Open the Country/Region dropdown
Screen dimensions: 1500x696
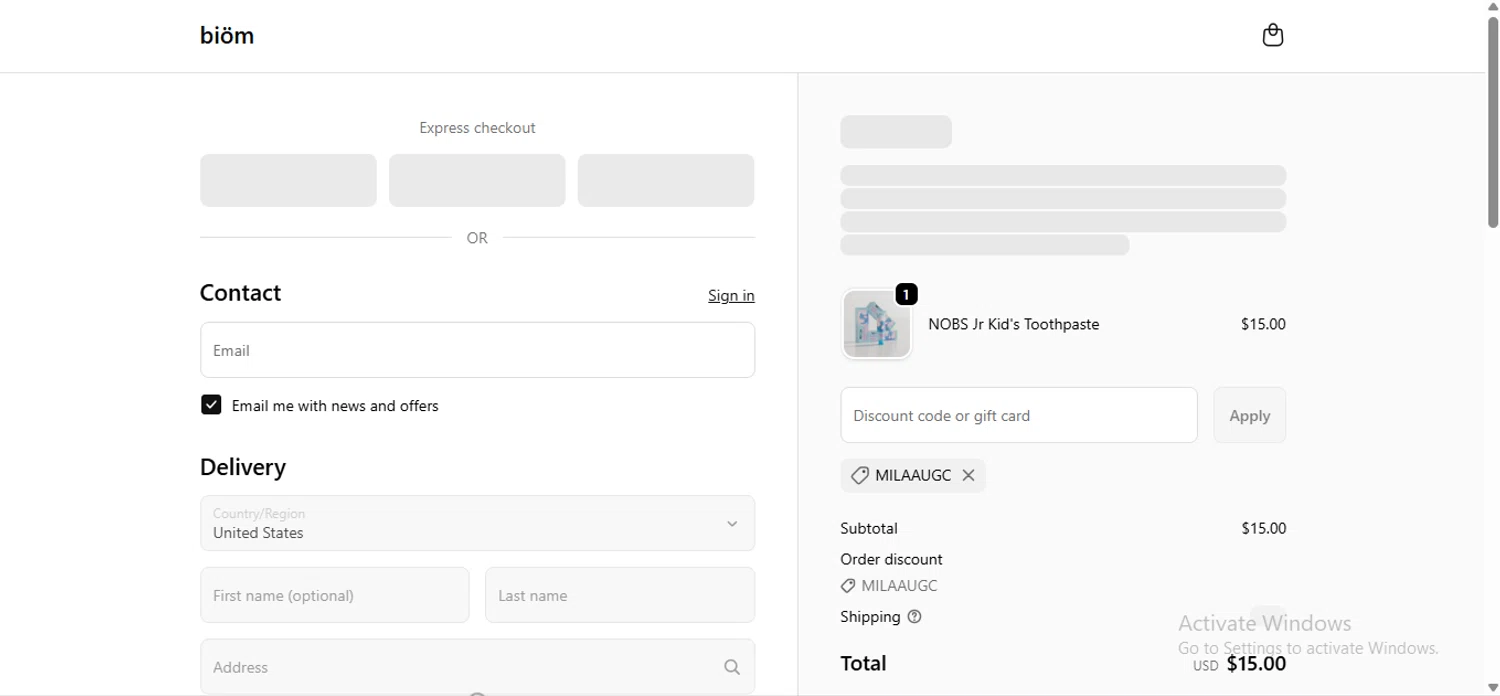pos(477,523)
